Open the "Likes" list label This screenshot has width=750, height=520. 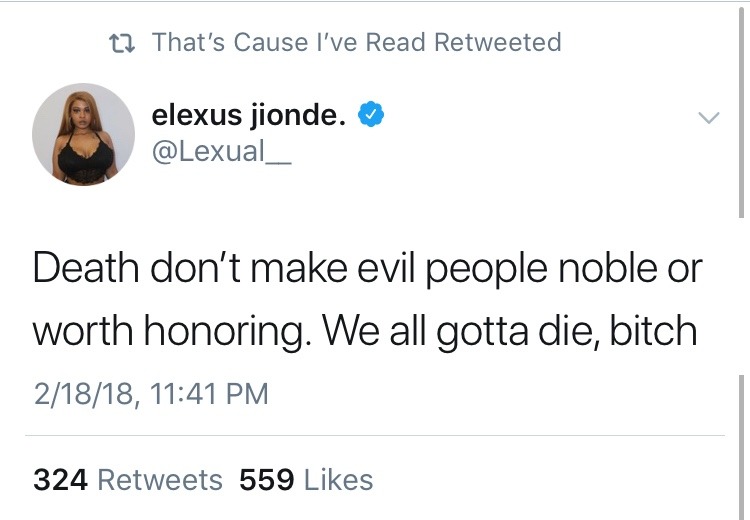(338, 480)
